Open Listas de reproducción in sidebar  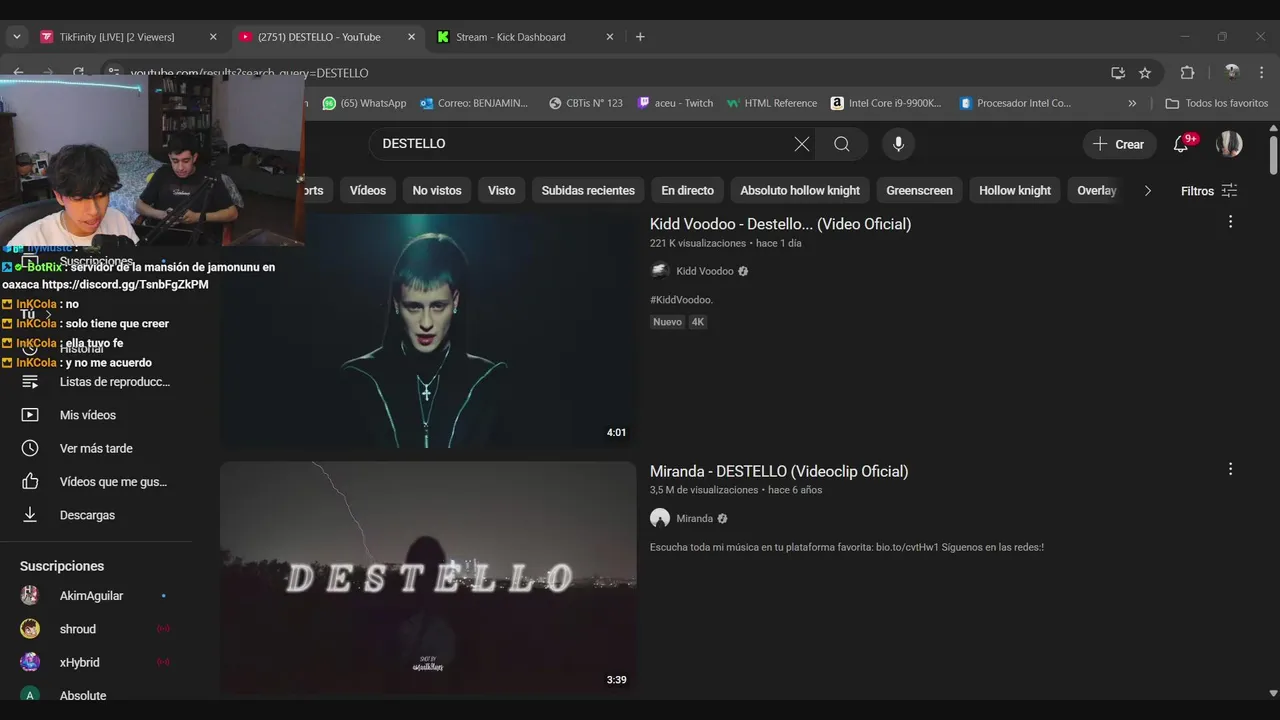(x=96, y=382)
